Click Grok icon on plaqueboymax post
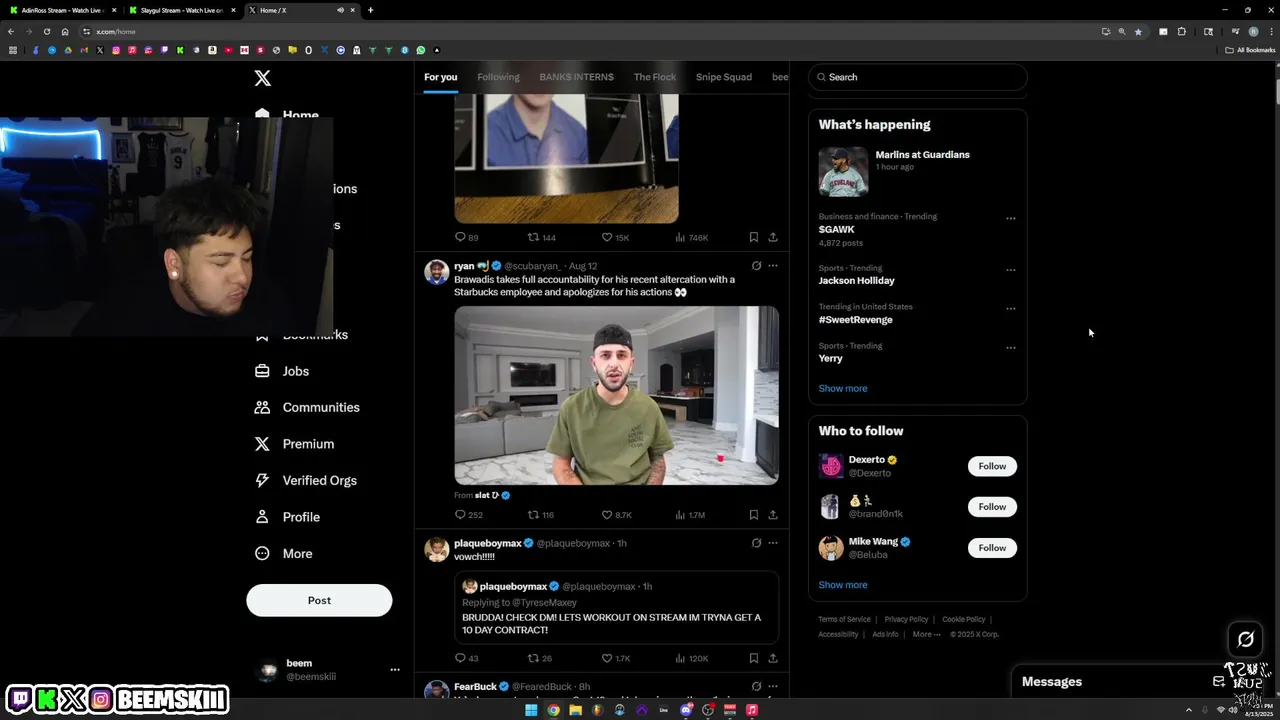 click(x=756, y=543)
